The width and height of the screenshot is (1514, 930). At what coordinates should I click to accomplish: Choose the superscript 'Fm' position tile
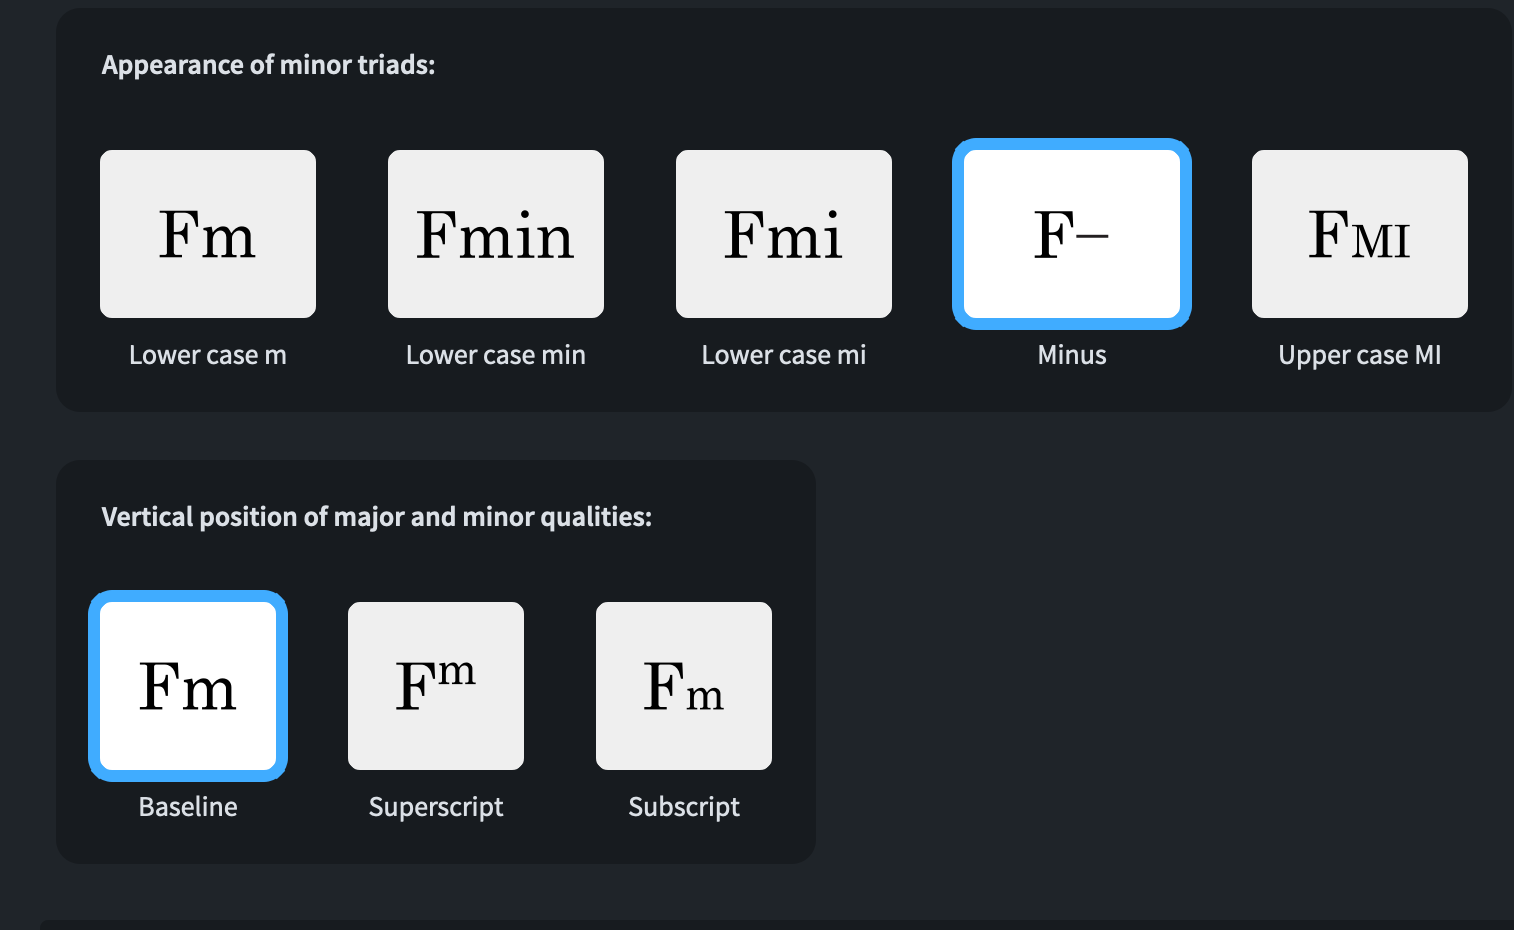point(436,686)
